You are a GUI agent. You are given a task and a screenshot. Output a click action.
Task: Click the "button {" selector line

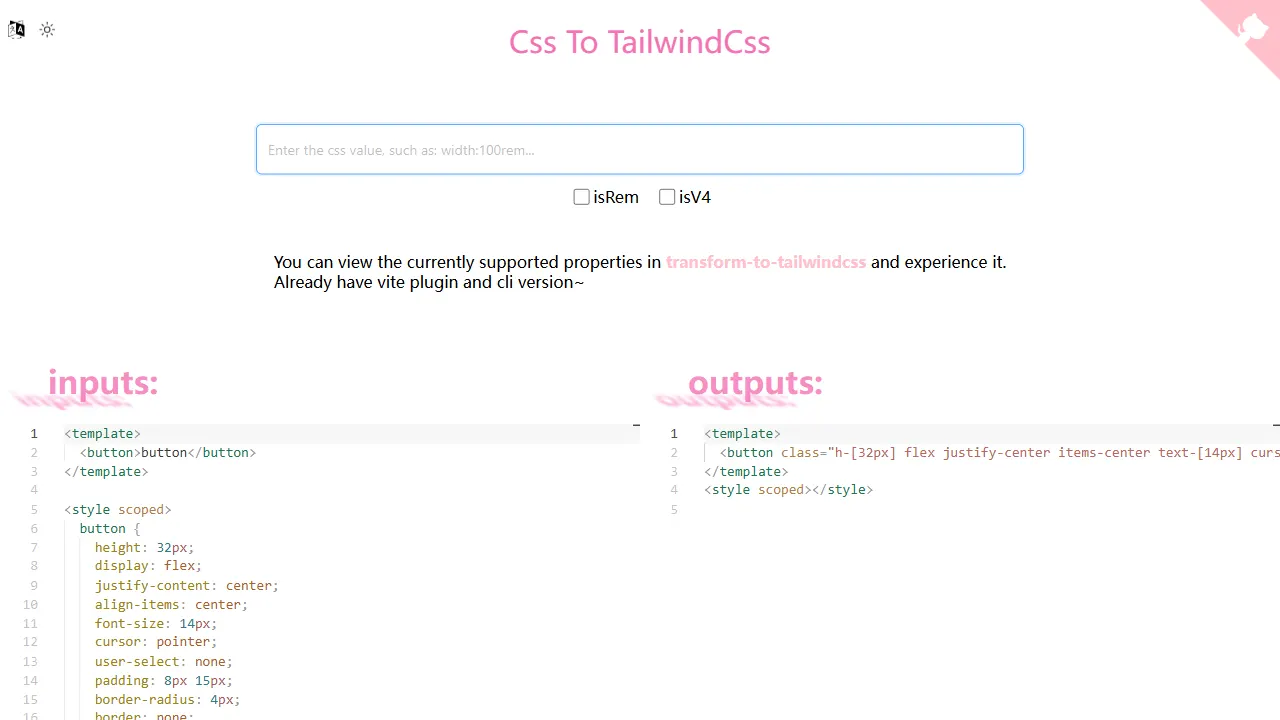(x=110, y=528)
